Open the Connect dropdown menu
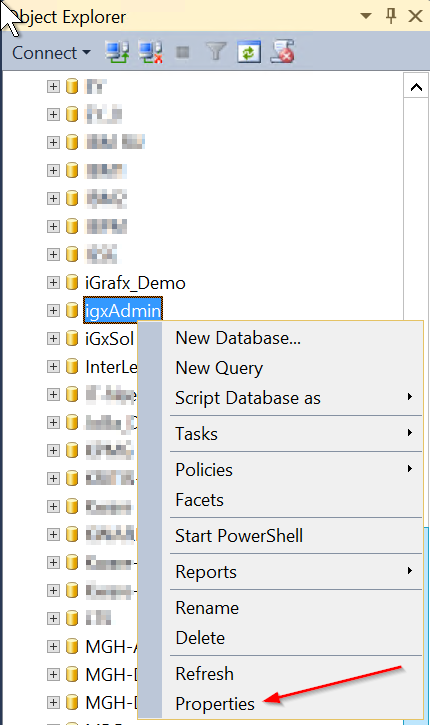Viewport: 430px width, 725px height. pyautogui.click(x=51, y=53)
